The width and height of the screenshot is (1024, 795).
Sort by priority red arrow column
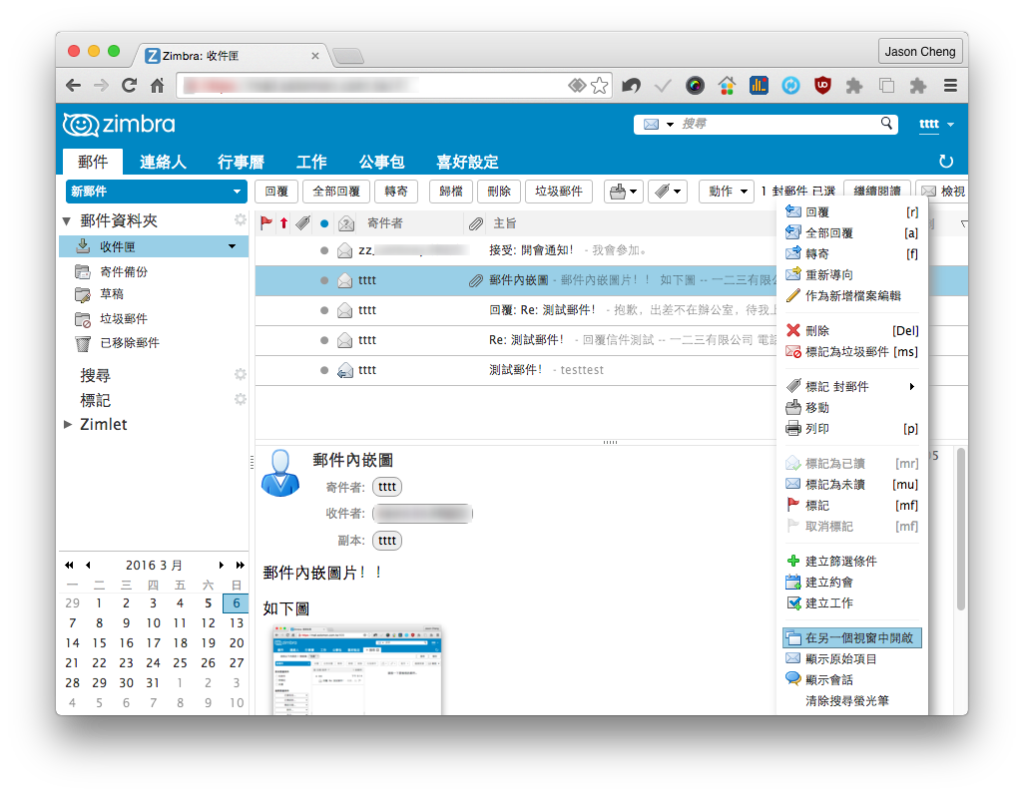coord(283,223)
